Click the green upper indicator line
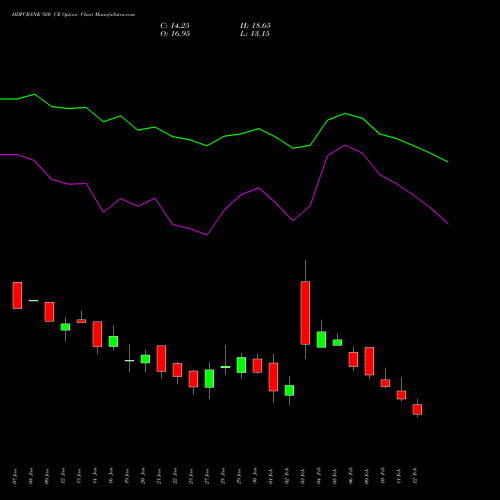Image resolution: width=500 pixels, height=500 pixels. [x=224, y=136]
